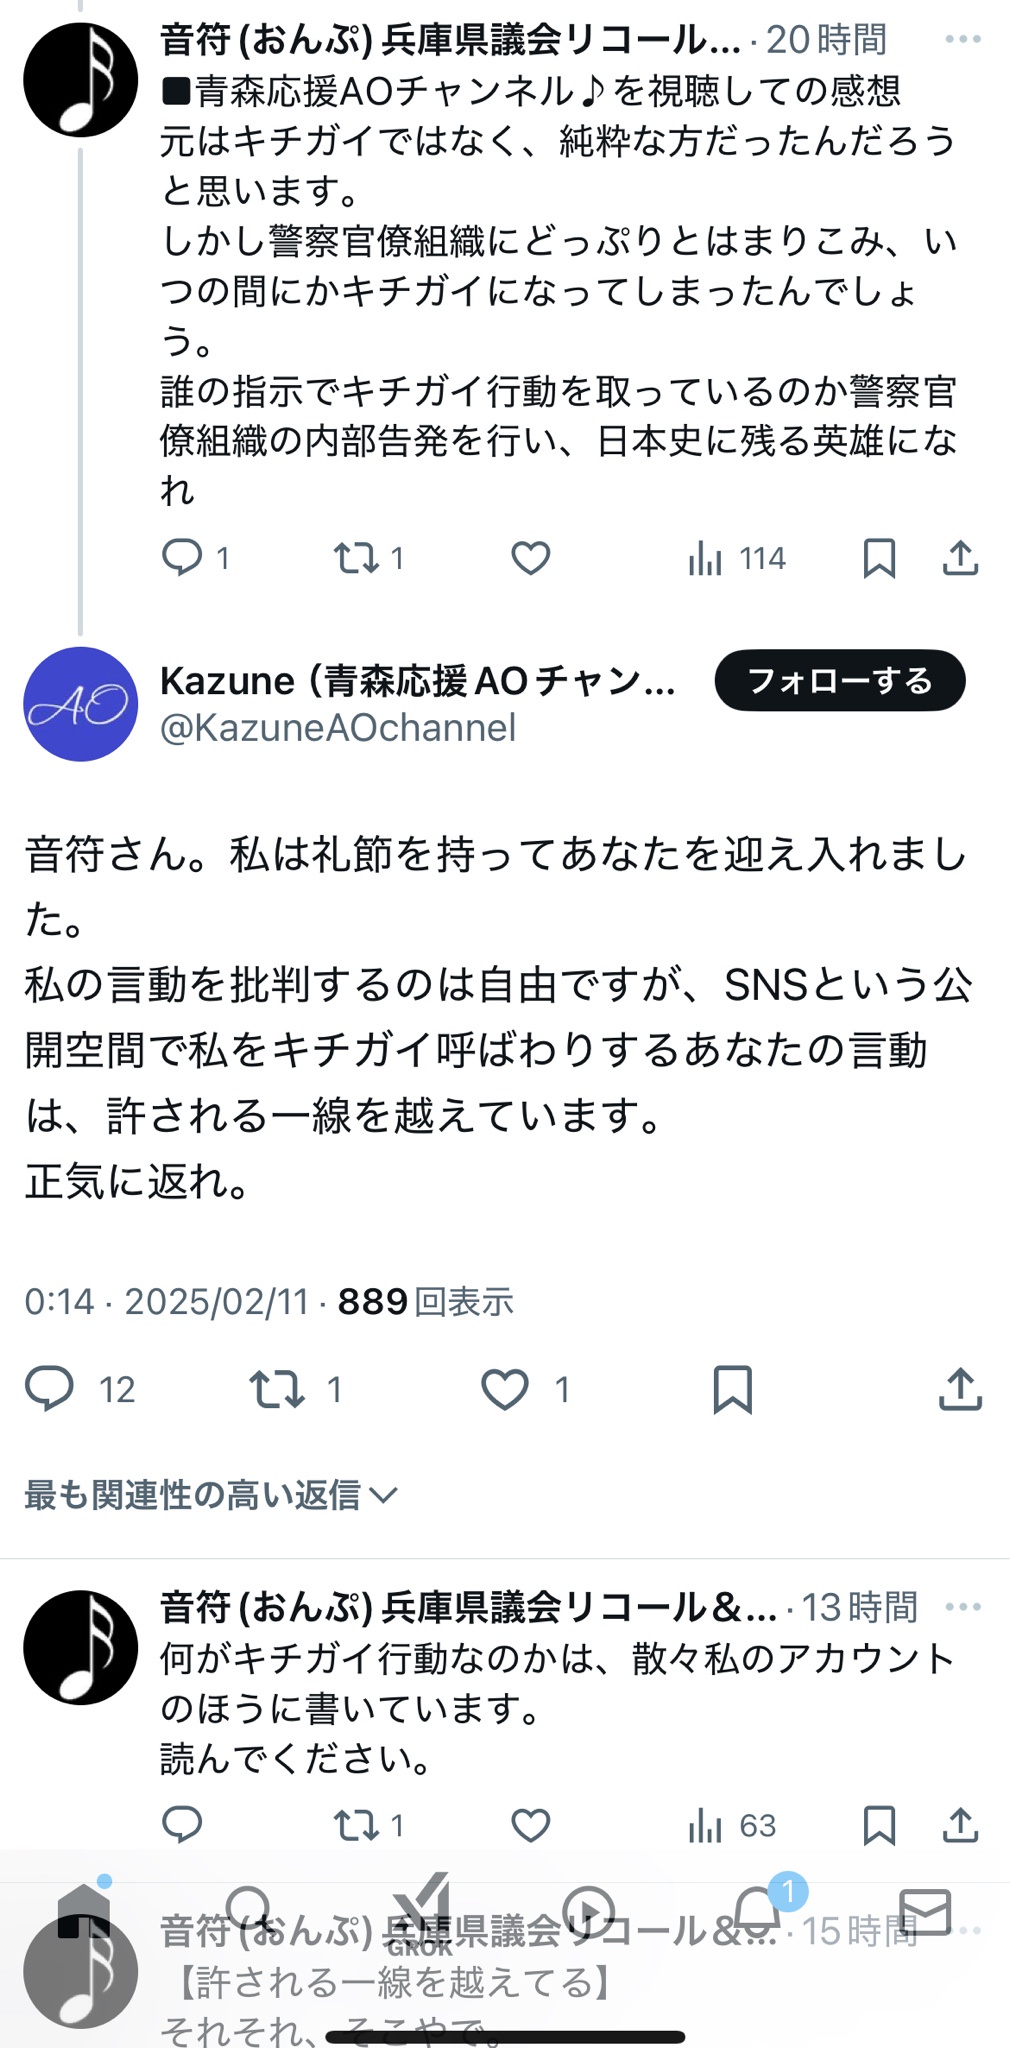Open more options on 13時間 reply

click(962, 1607)
